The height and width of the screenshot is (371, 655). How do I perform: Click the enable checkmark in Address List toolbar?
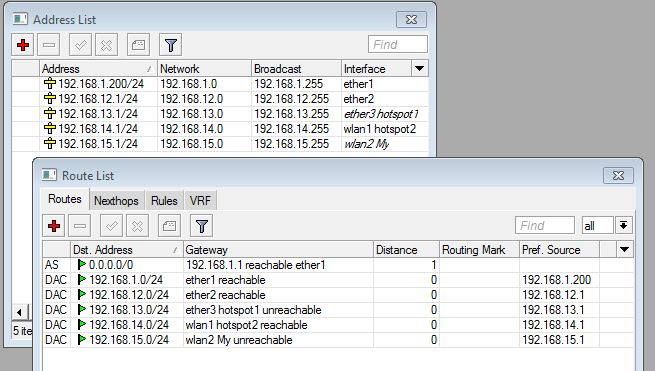[81, 45]
